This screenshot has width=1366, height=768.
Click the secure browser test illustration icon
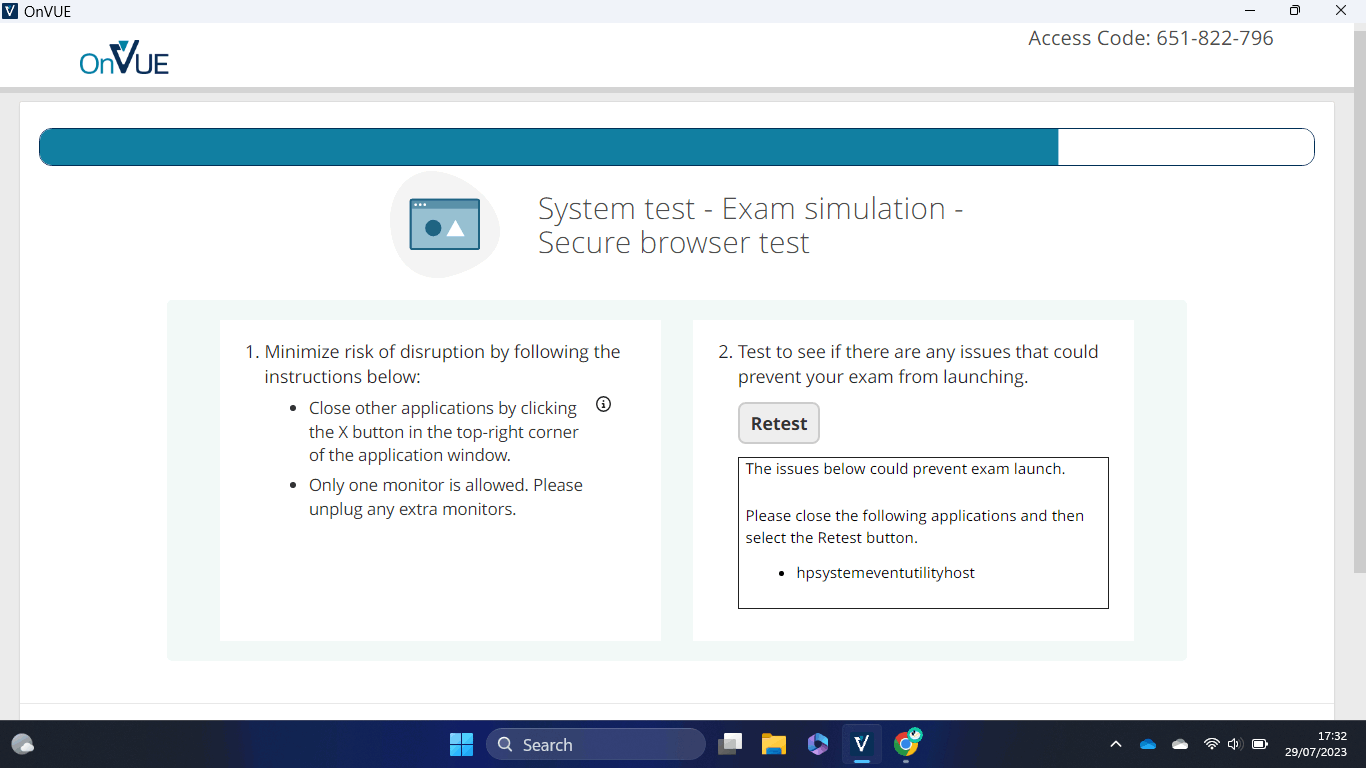point(445,224)
